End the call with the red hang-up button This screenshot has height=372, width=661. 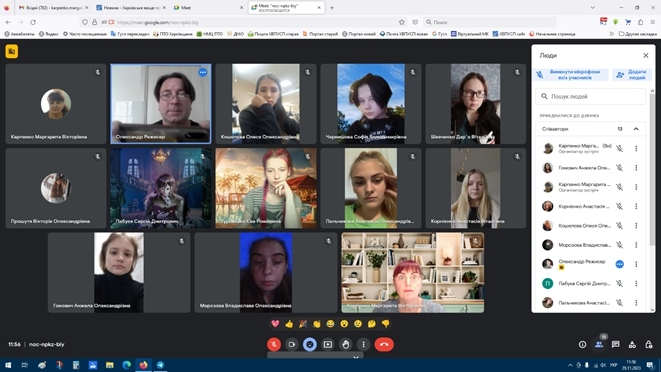[384, 345]
